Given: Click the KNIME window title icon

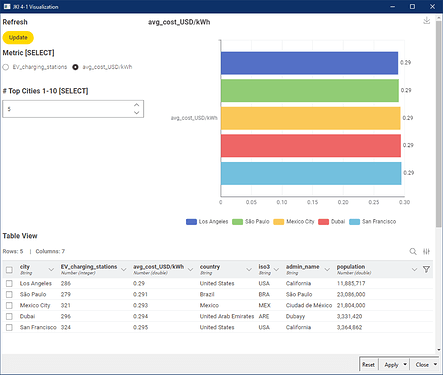Looking at the screenshot, I should coord(7,6).
